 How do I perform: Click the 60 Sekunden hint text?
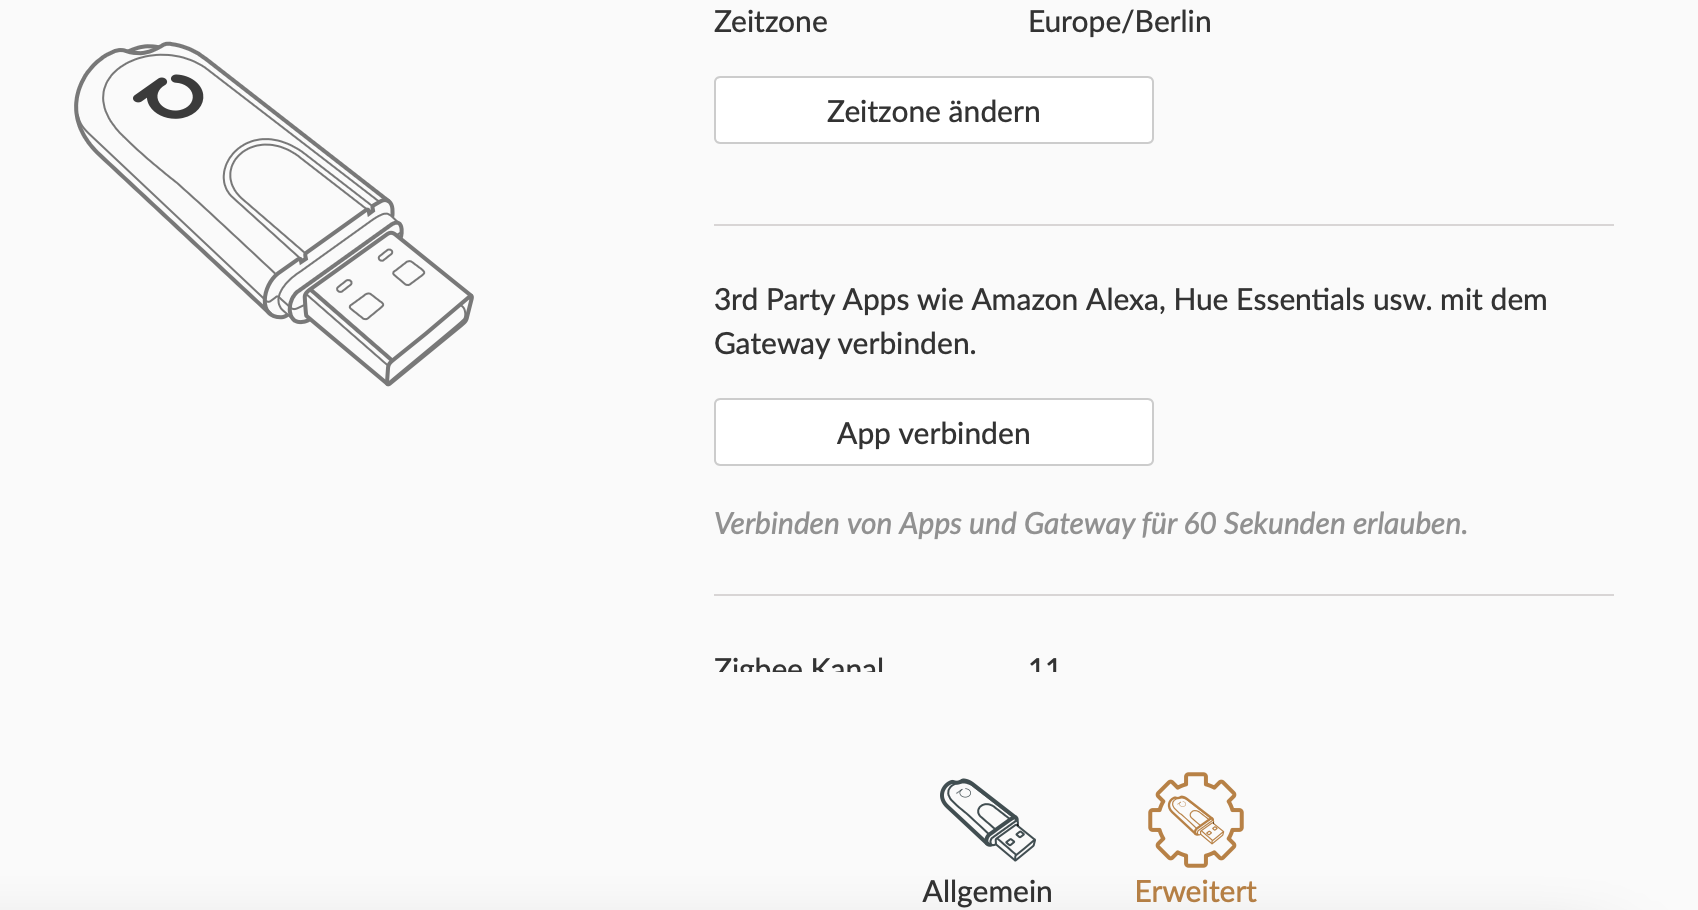pyautogui.click(x=1090, y=522)
